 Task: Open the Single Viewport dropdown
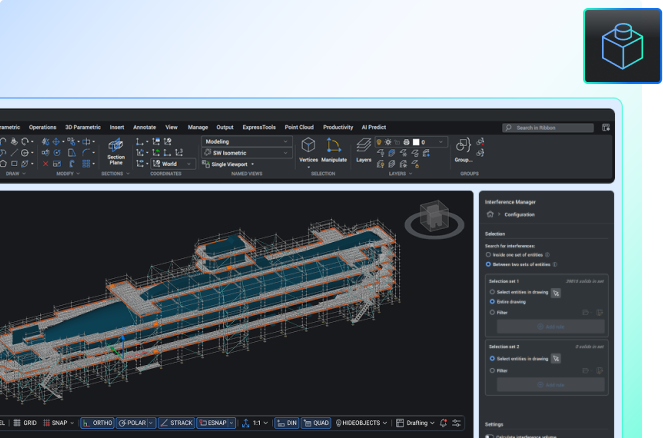pos(228,164)
